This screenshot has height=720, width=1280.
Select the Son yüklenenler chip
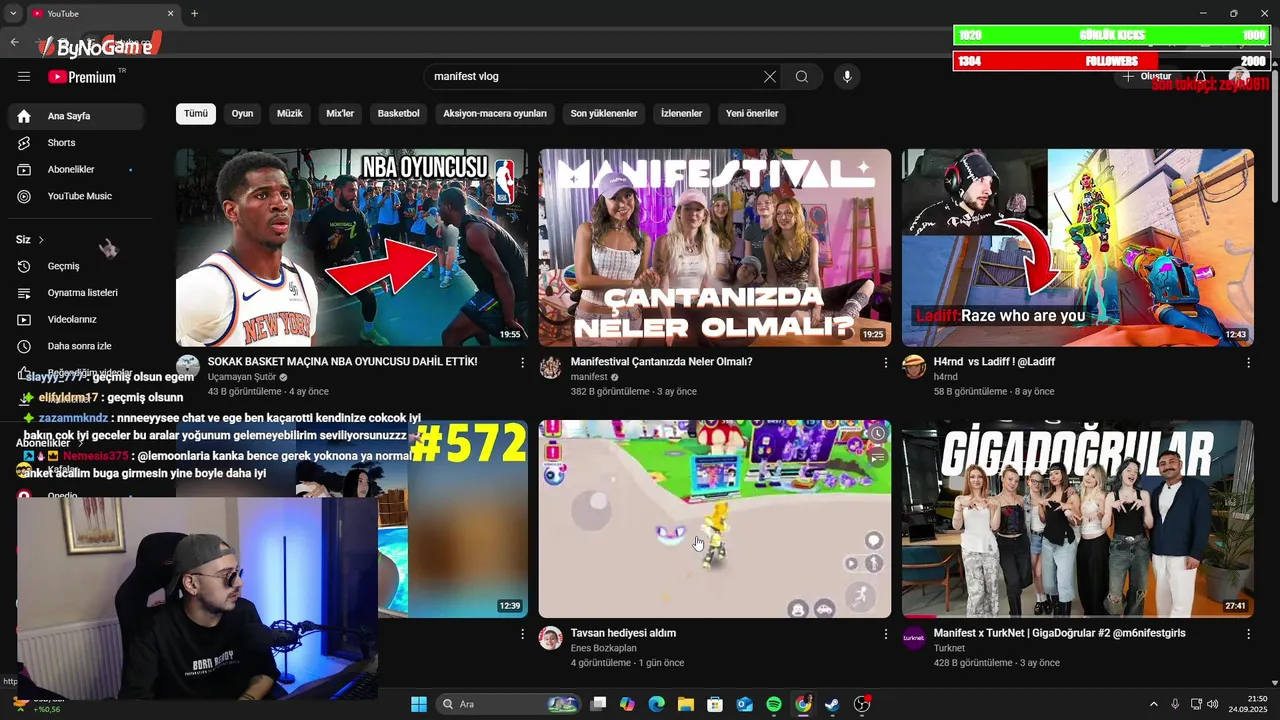[604, 114]
